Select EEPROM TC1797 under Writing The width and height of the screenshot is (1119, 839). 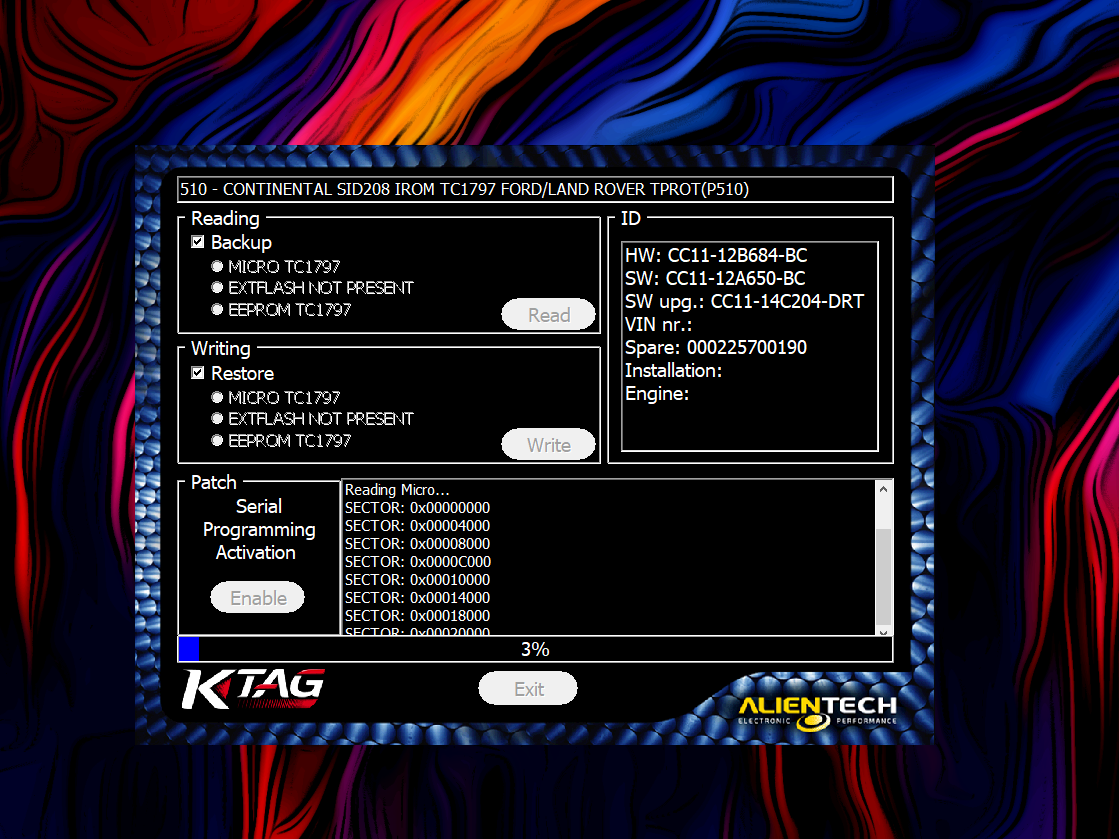[x=217, y=441]
